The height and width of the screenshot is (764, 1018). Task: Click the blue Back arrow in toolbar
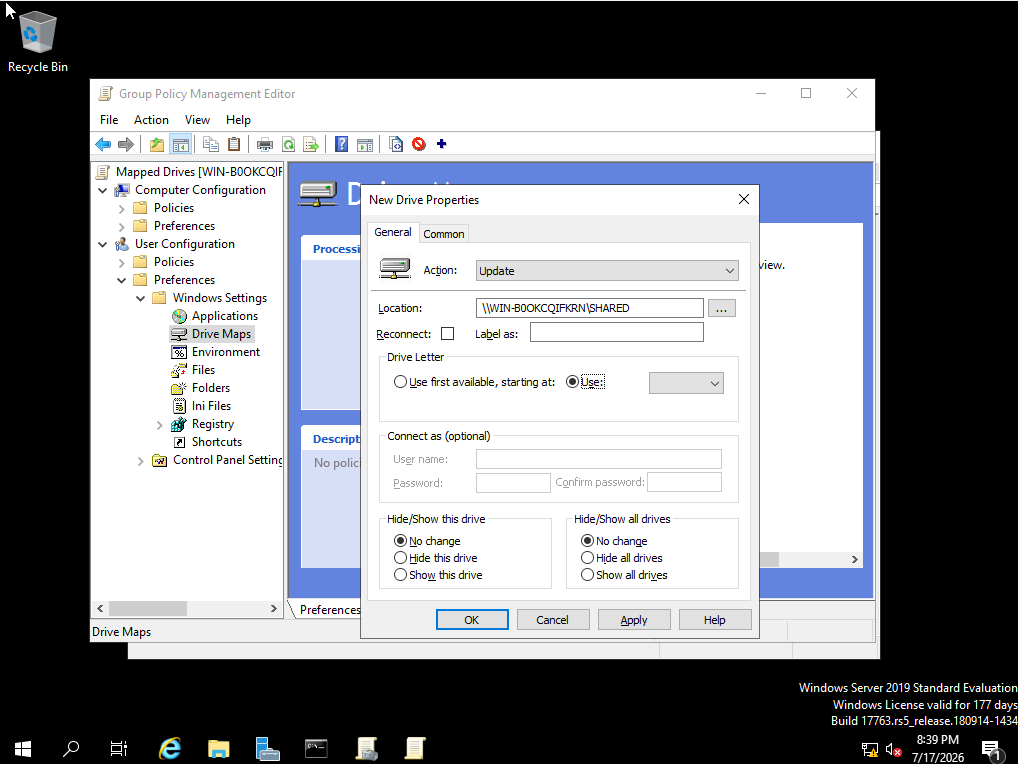click(x=103, y=144)
